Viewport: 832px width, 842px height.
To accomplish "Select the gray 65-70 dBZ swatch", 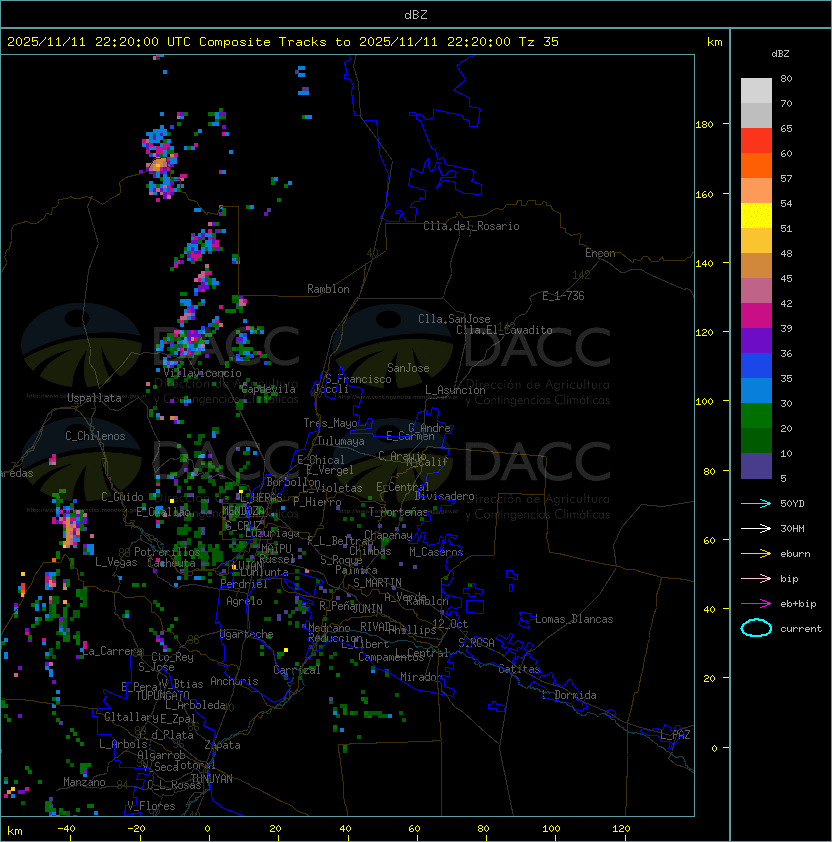I will (x=756, y=115).
